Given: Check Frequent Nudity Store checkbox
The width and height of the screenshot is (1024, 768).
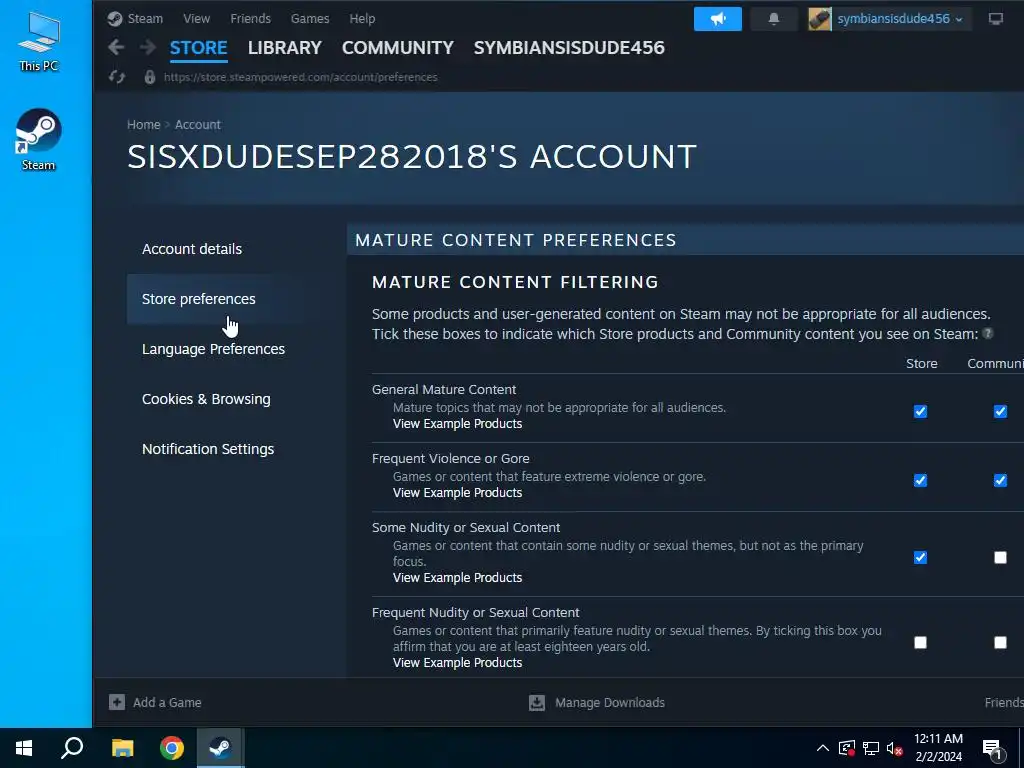Looking at the screenshot, I should tap(920, 643).
